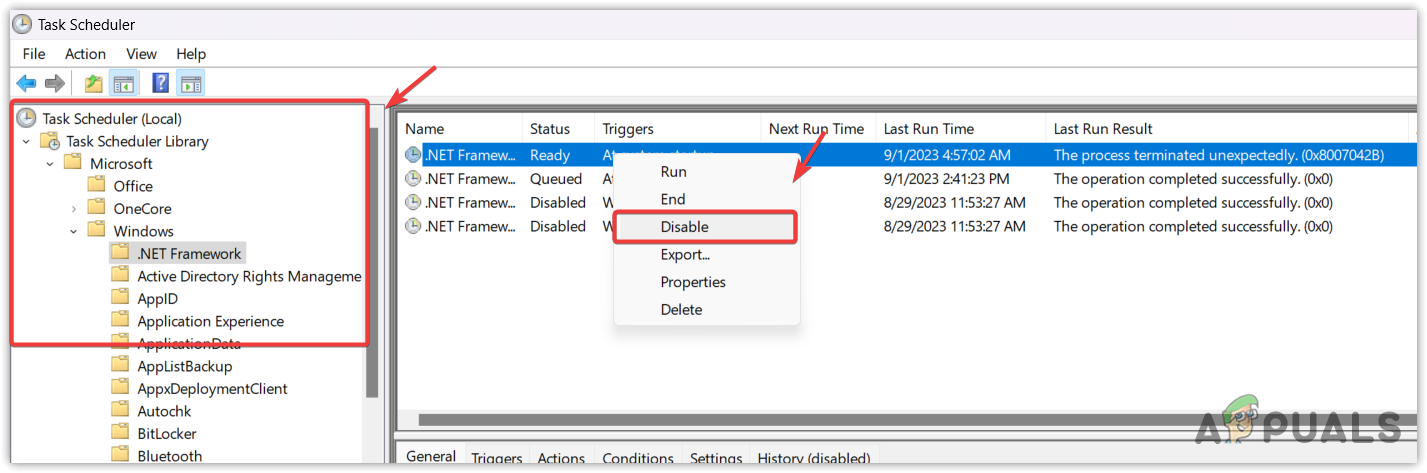Image resolution: width=1427 pixels, height=473 pixels.
Task: Click the blue Help toolbar icon
Action: 160,83
